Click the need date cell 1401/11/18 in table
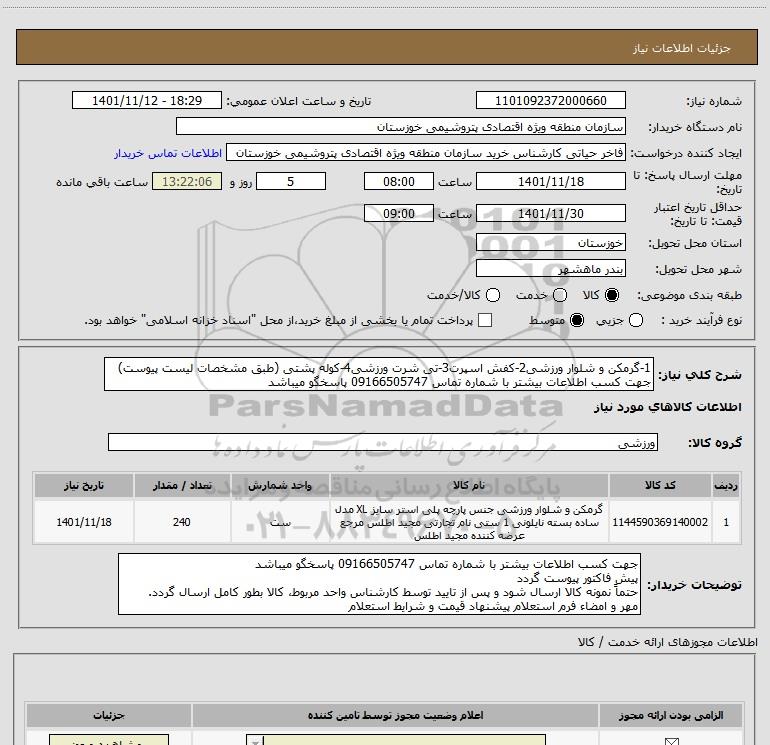 click(x=84, y=522)
